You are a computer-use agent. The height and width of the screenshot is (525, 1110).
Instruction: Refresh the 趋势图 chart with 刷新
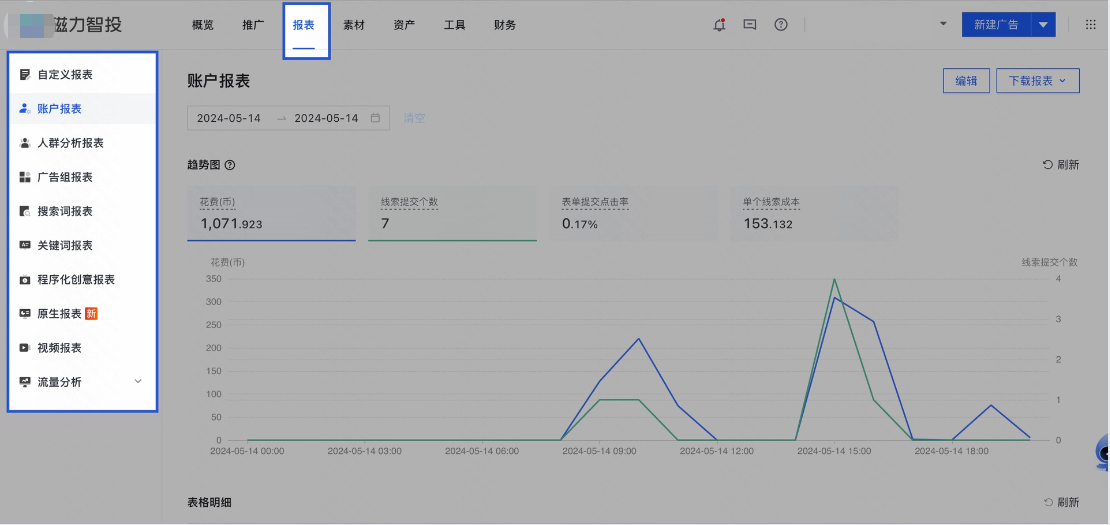(1061, 165)
